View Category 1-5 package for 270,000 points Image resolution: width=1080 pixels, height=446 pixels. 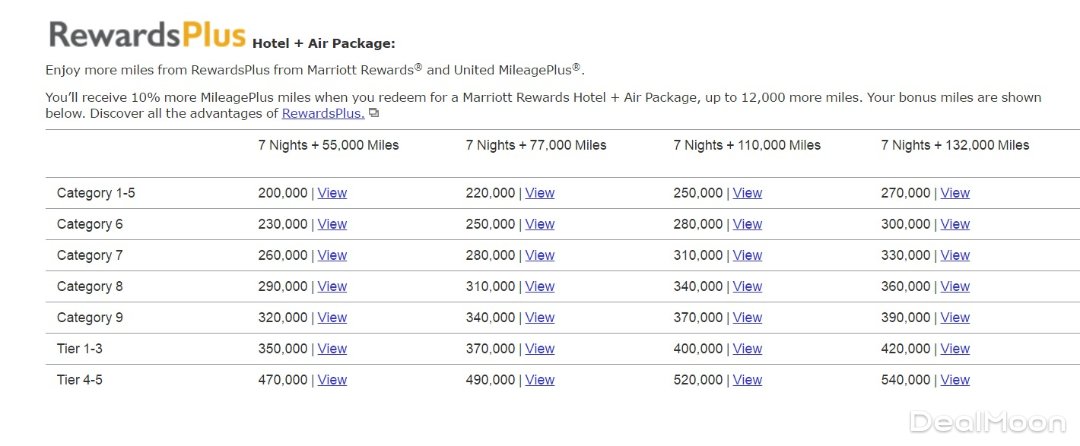pyautogui.click(x=955, y=193)
